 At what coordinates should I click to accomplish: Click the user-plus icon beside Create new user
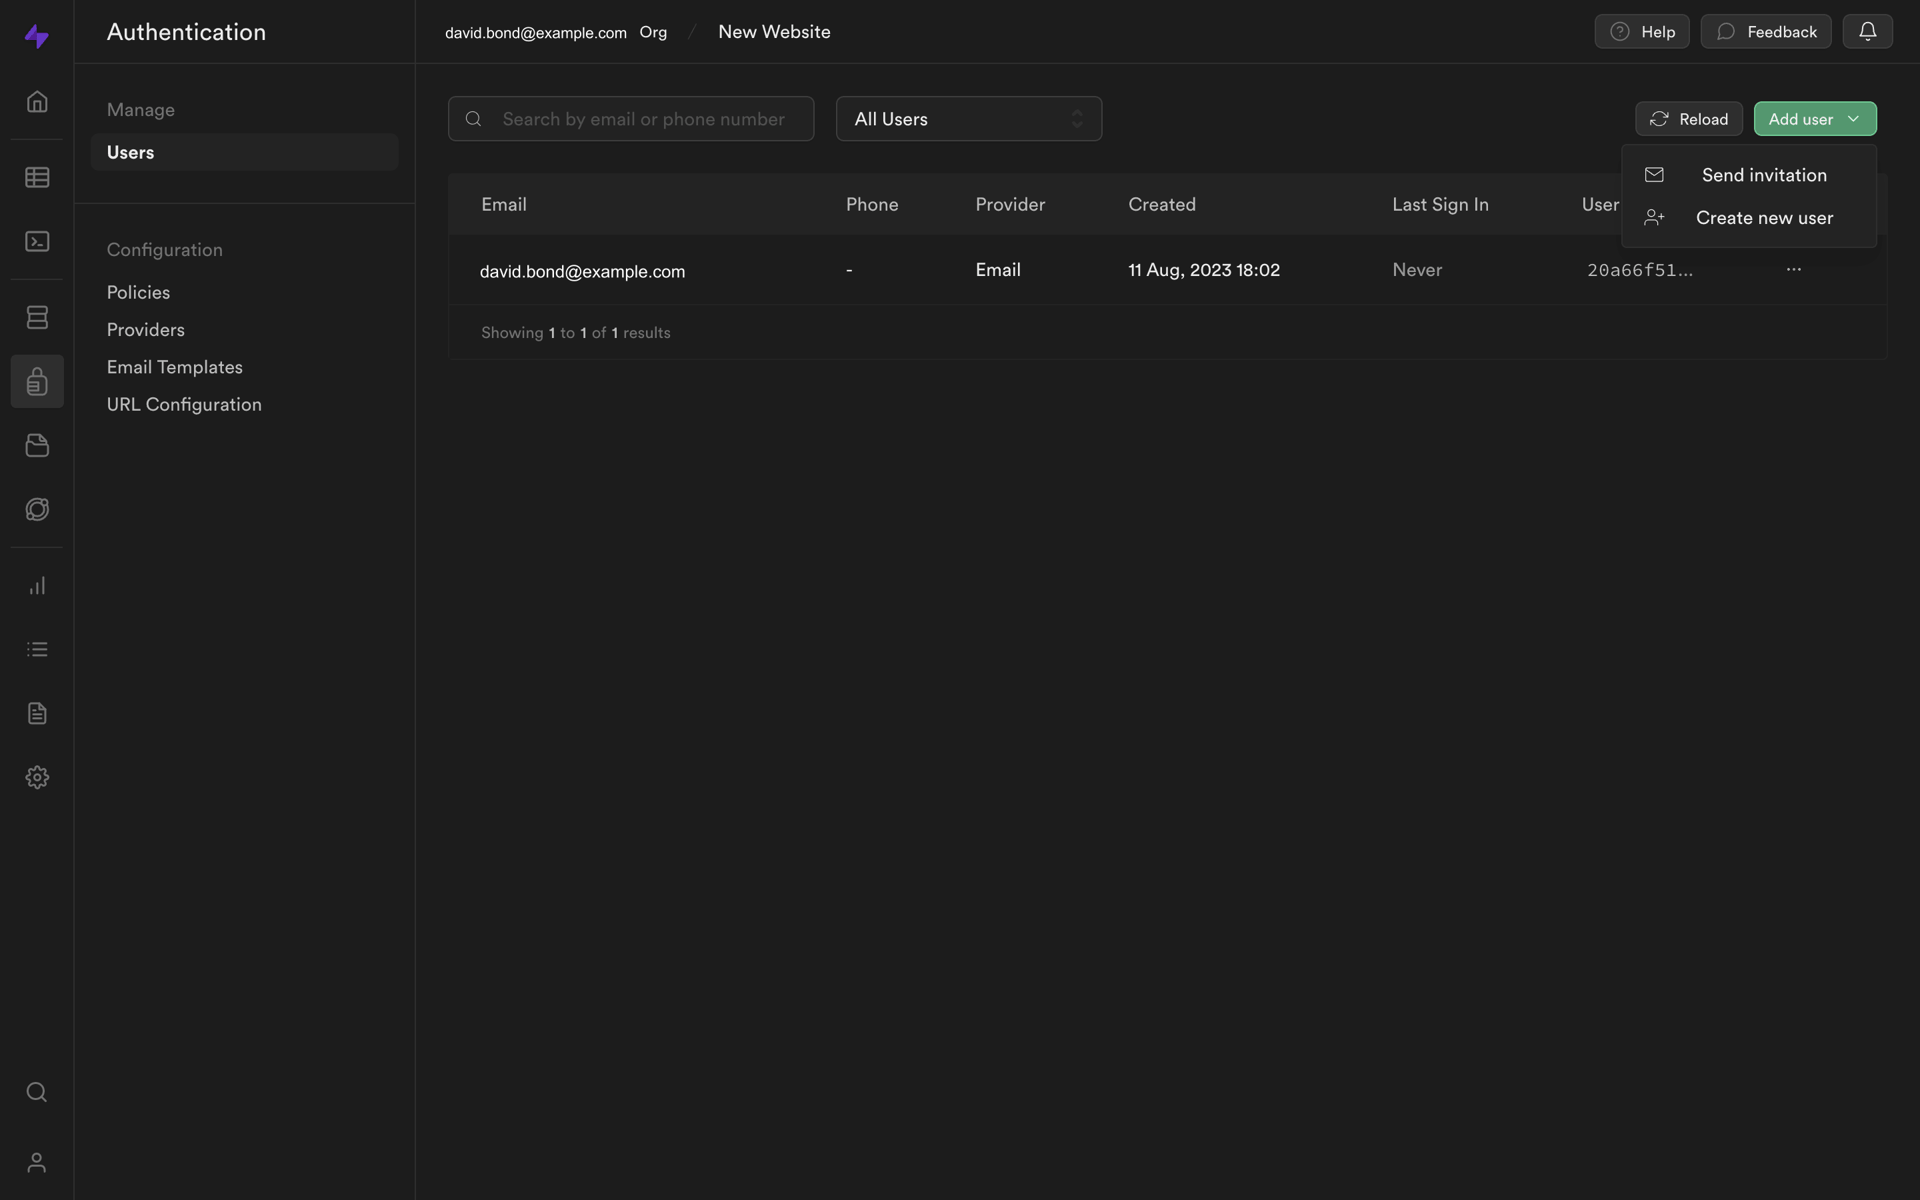pos(1654,218)
